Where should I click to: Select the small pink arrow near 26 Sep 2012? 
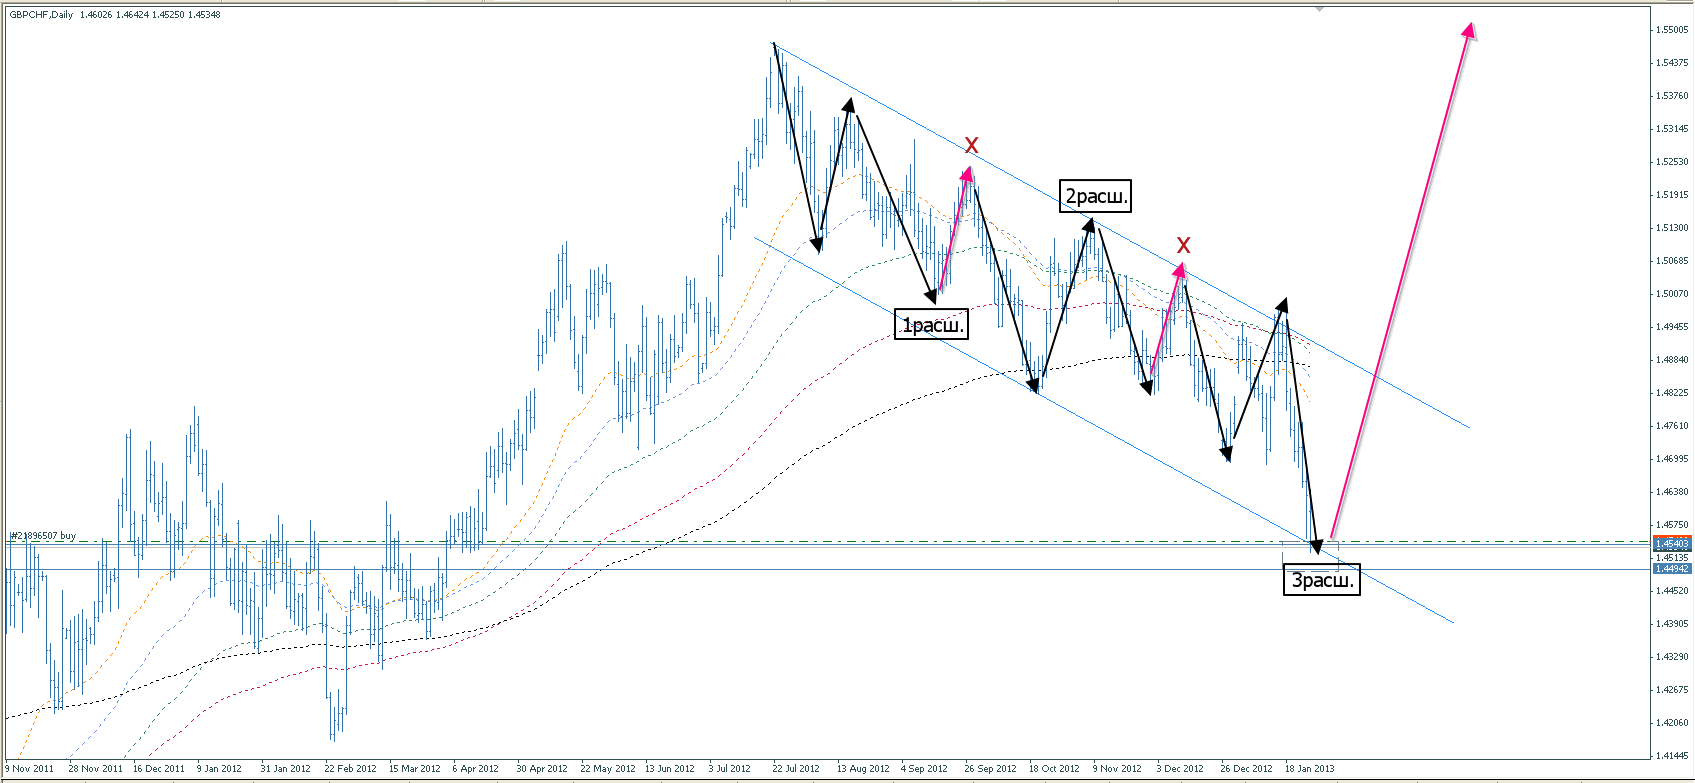coord(954,228)
